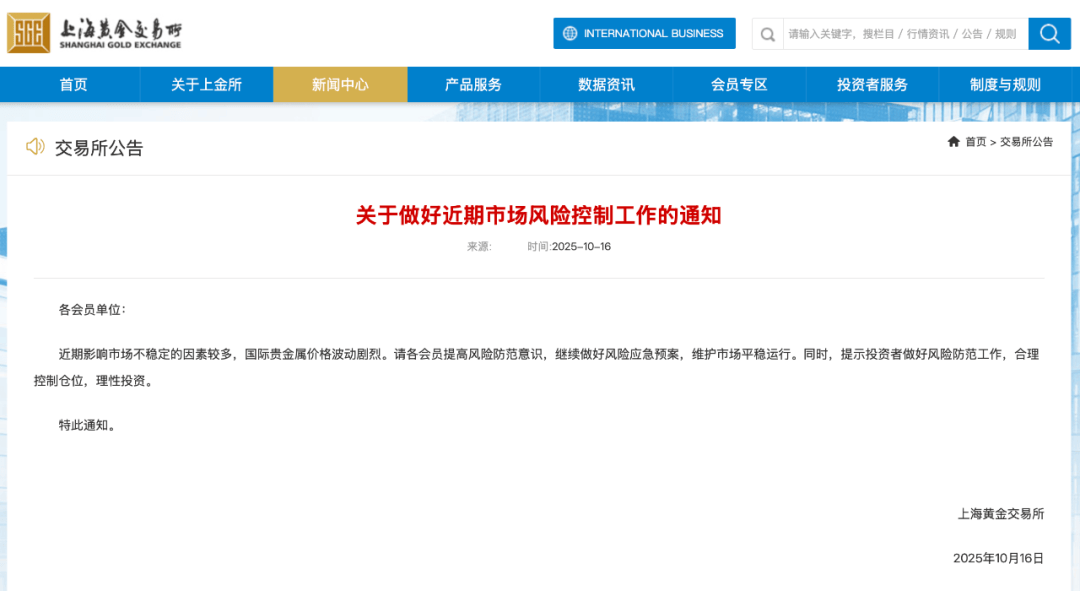Click the red announcement title 关于做好近期市场风险控制工作的通知
The height and width of the screenshot is (591, 1080).
[538, 215]
